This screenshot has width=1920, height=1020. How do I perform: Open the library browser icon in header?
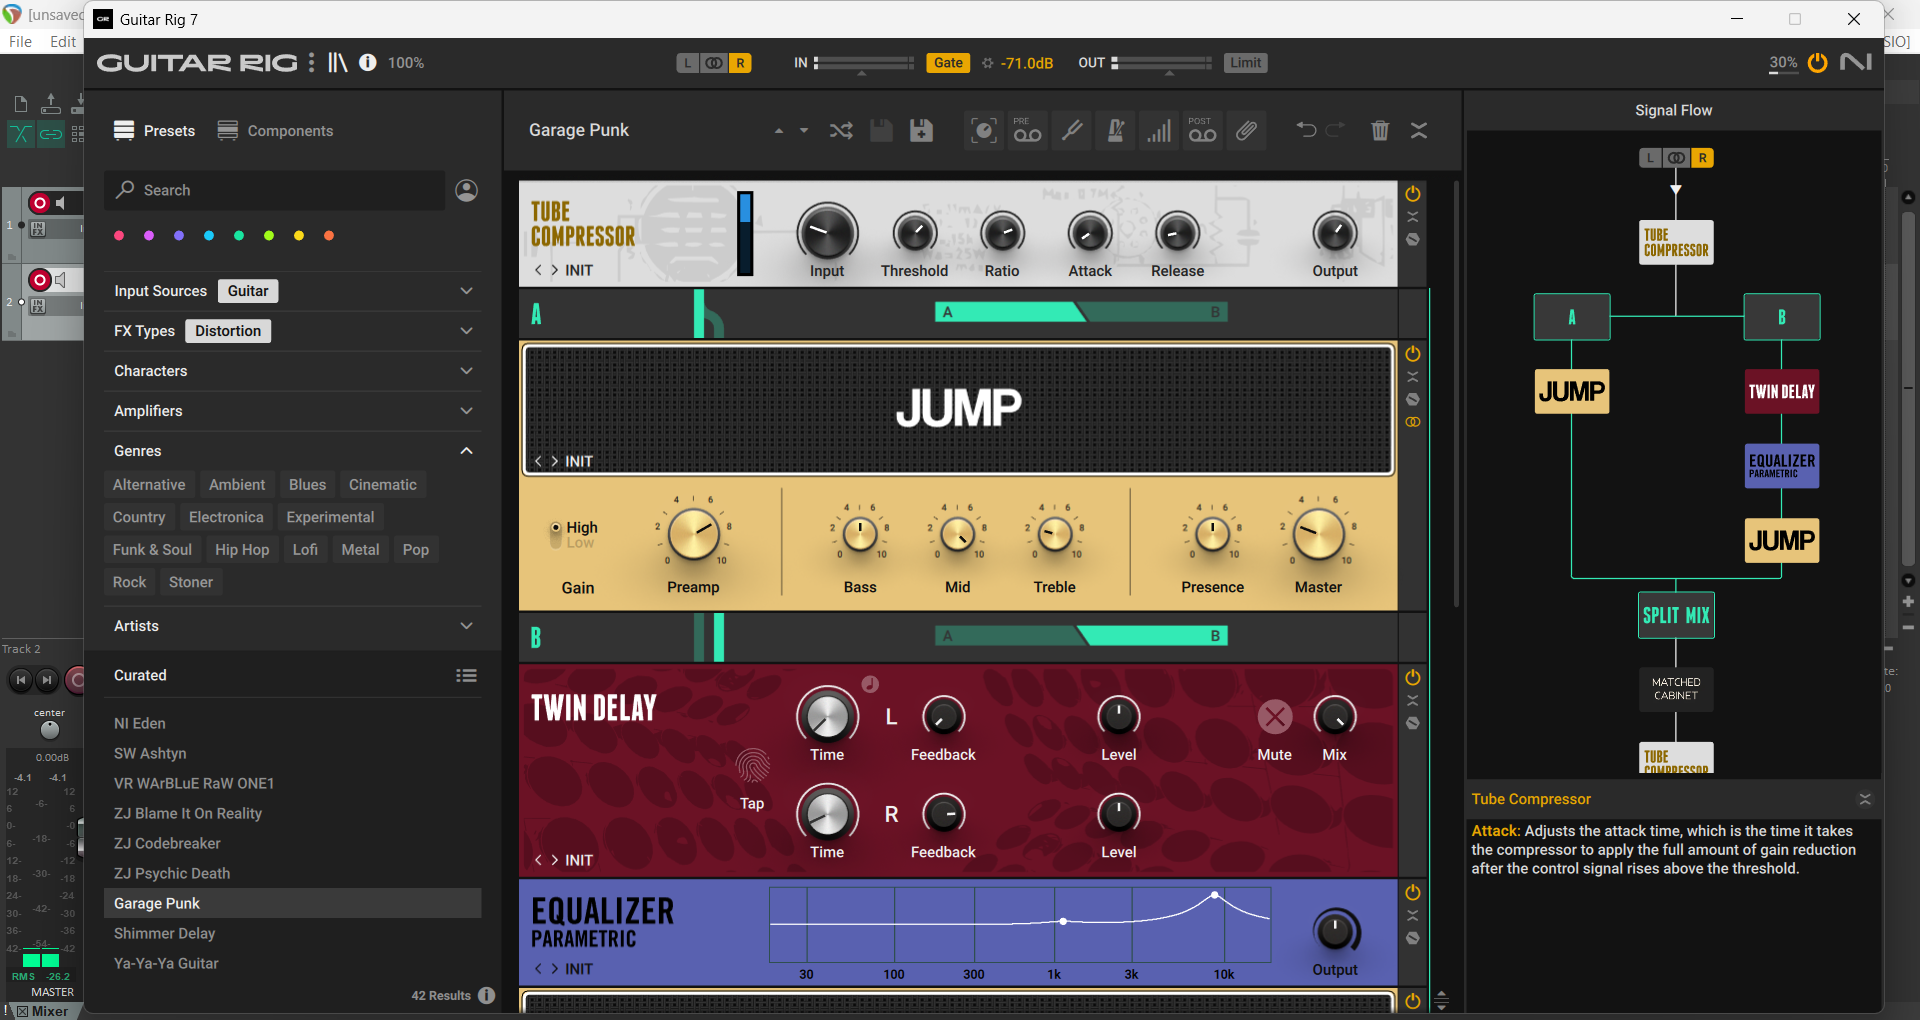pos(338,63)
